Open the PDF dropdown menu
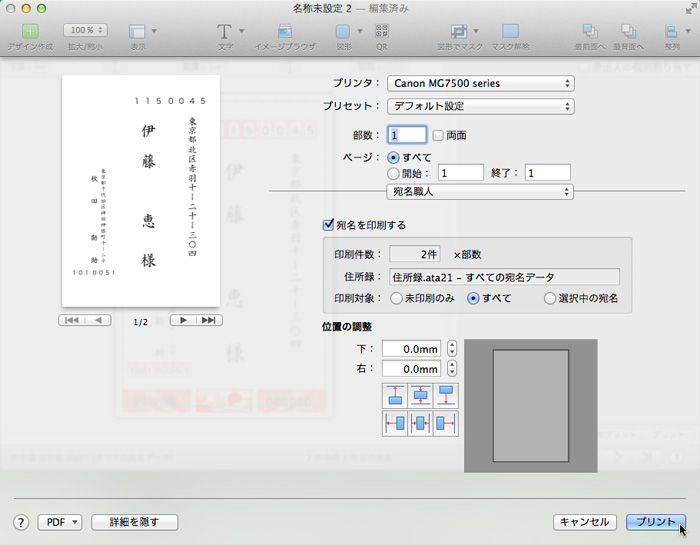This screenshot has height=545, width=700. 59,522
